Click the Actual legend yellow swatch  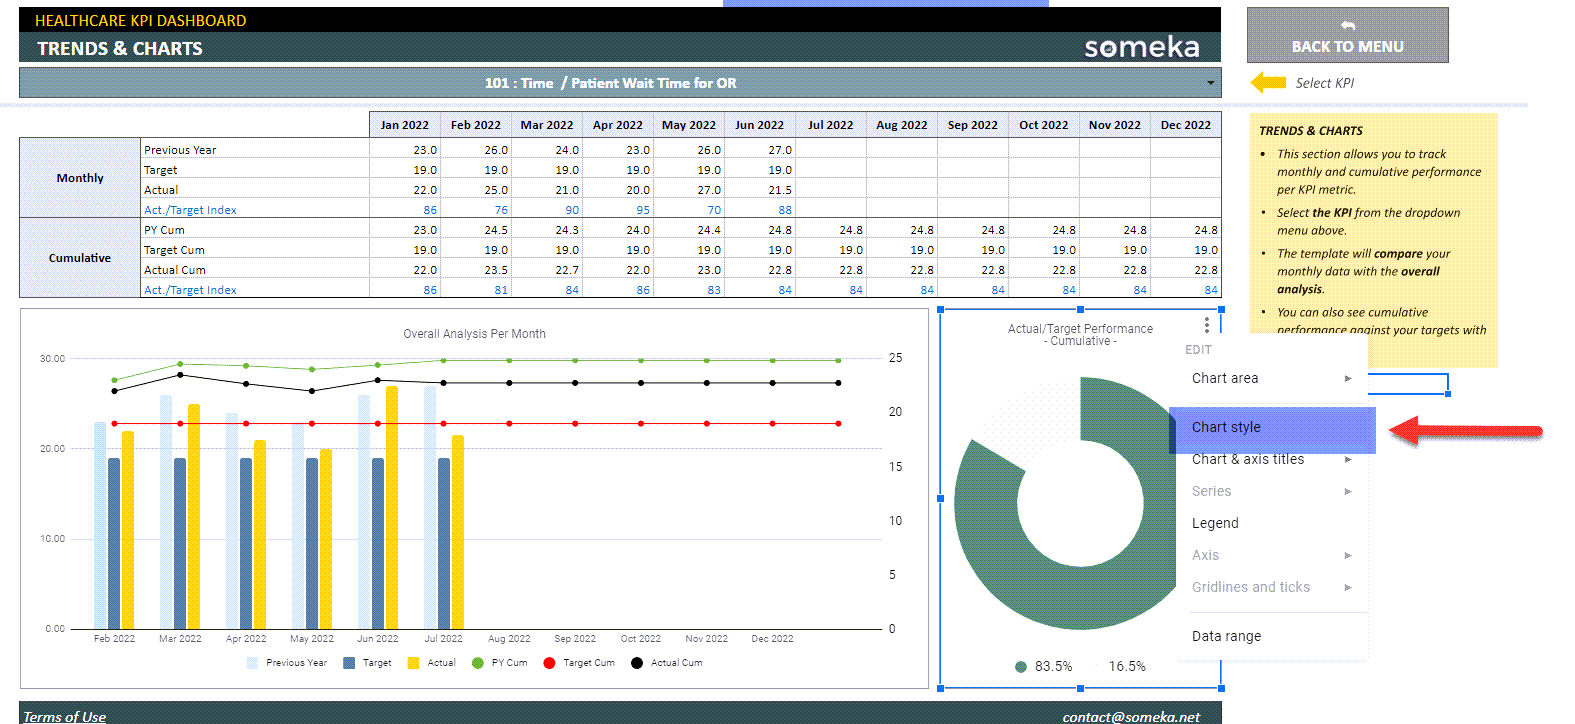tap(414, 663)
